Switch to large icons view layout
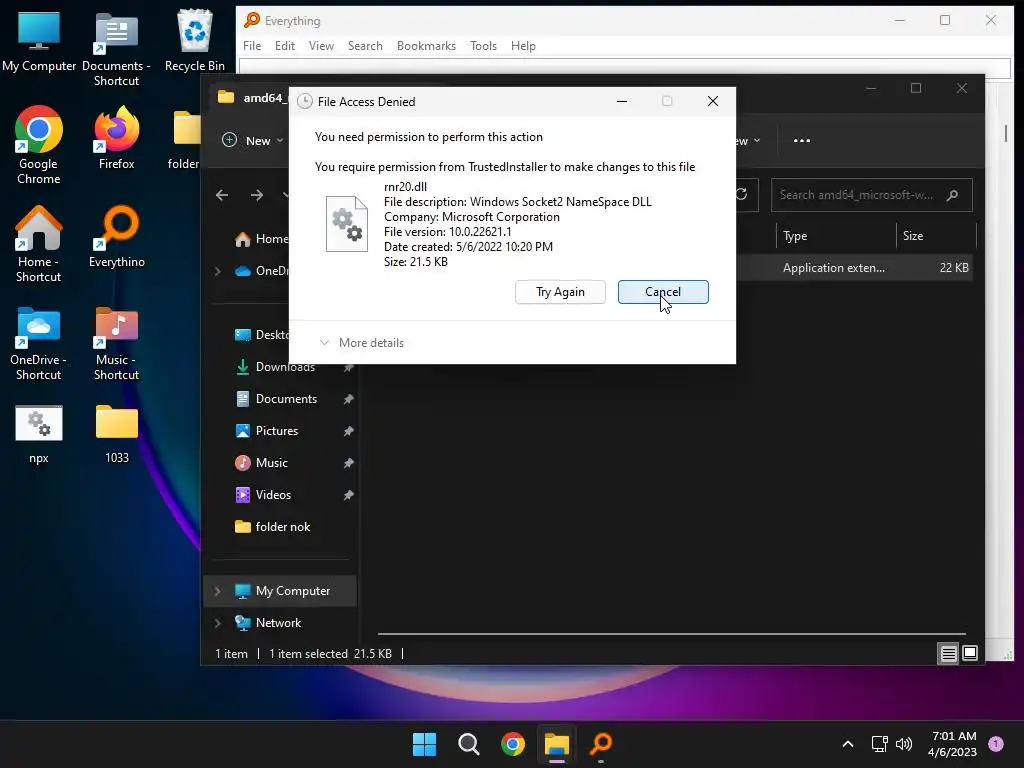The height and width of the screenshot is (768, 1024). (x=970, y=653)
